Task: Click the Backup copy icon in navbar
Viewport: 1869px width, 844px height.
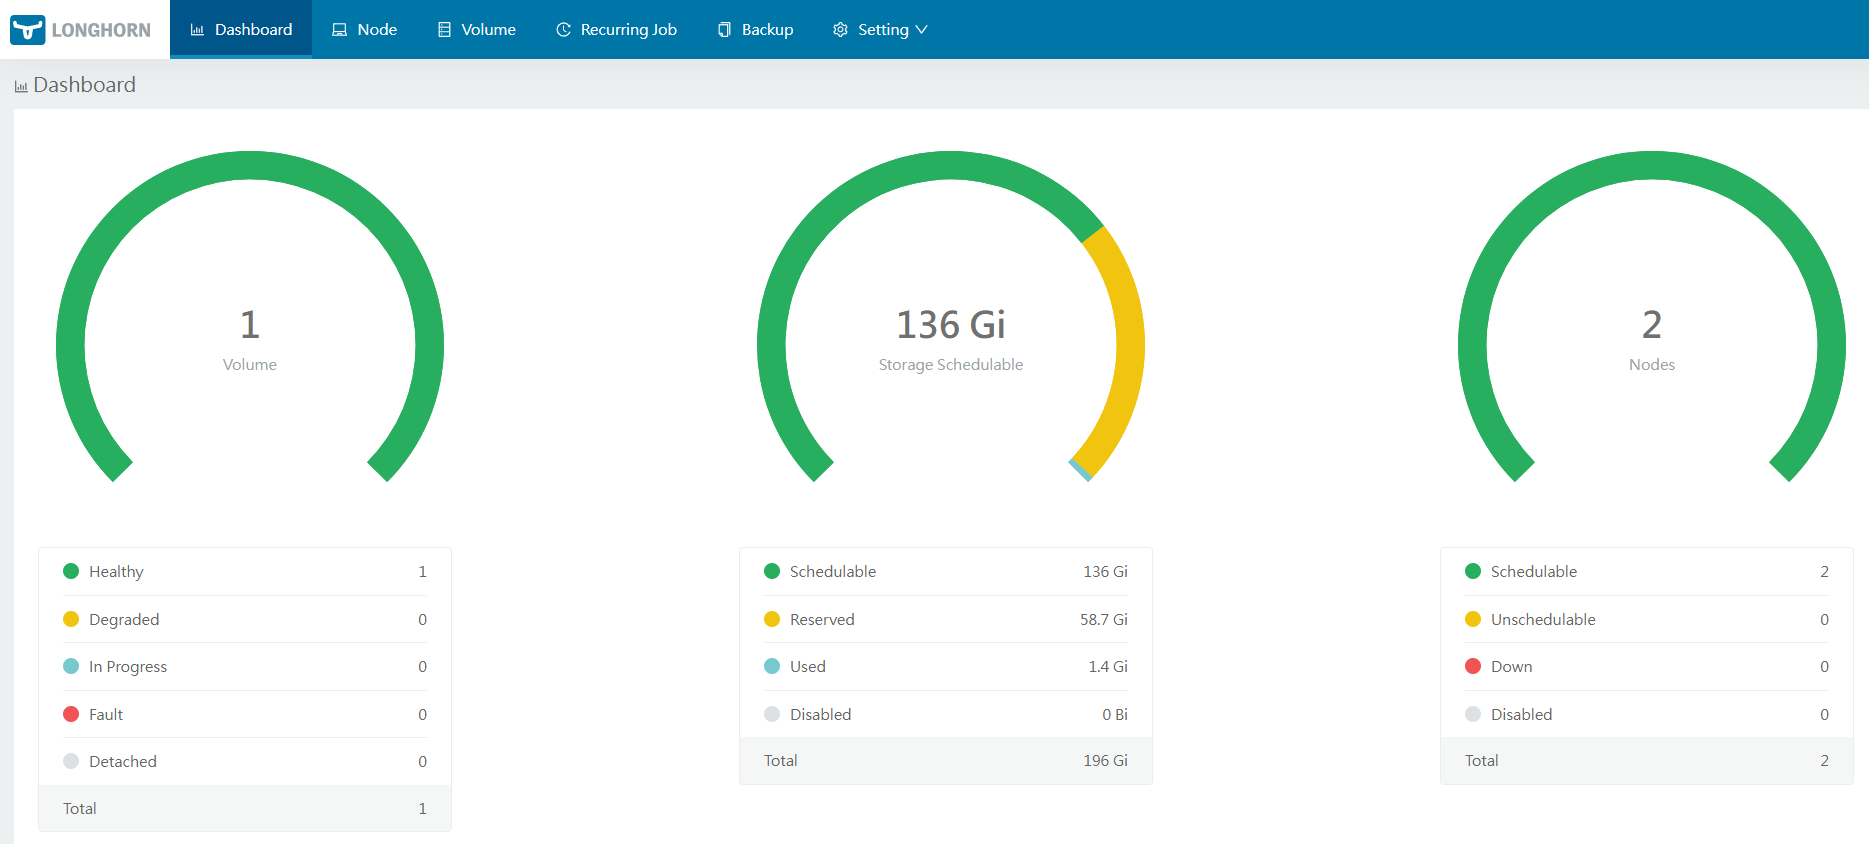Action: coord(725,30)
